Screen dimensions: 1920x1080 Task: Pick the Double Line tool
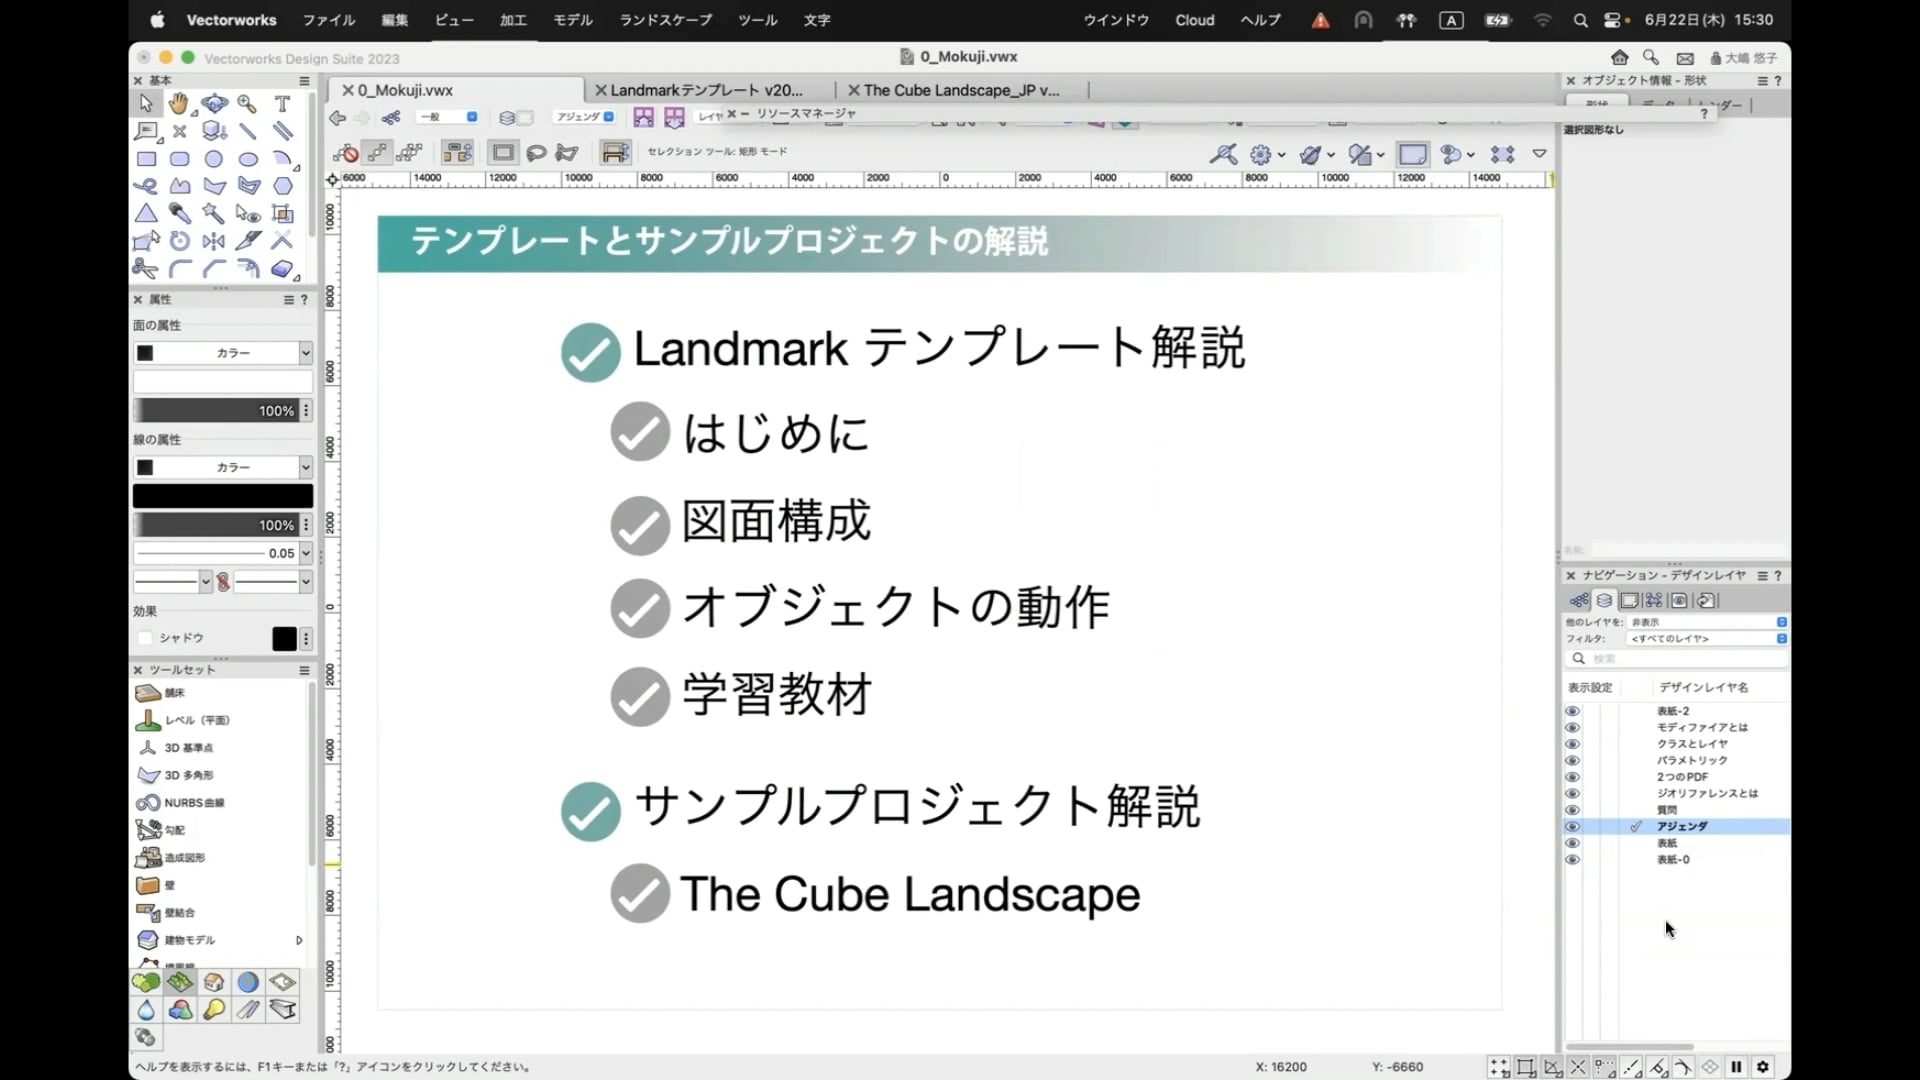click(283, 131)
